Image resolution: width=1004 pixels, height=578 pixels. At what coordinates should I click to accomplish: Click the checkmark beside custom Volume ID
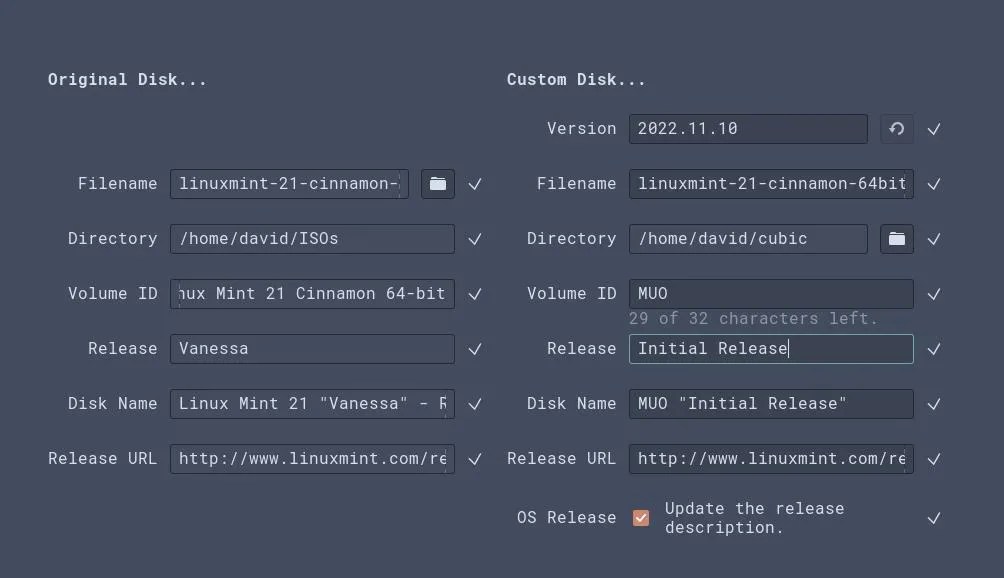click(x=933, y=293)
